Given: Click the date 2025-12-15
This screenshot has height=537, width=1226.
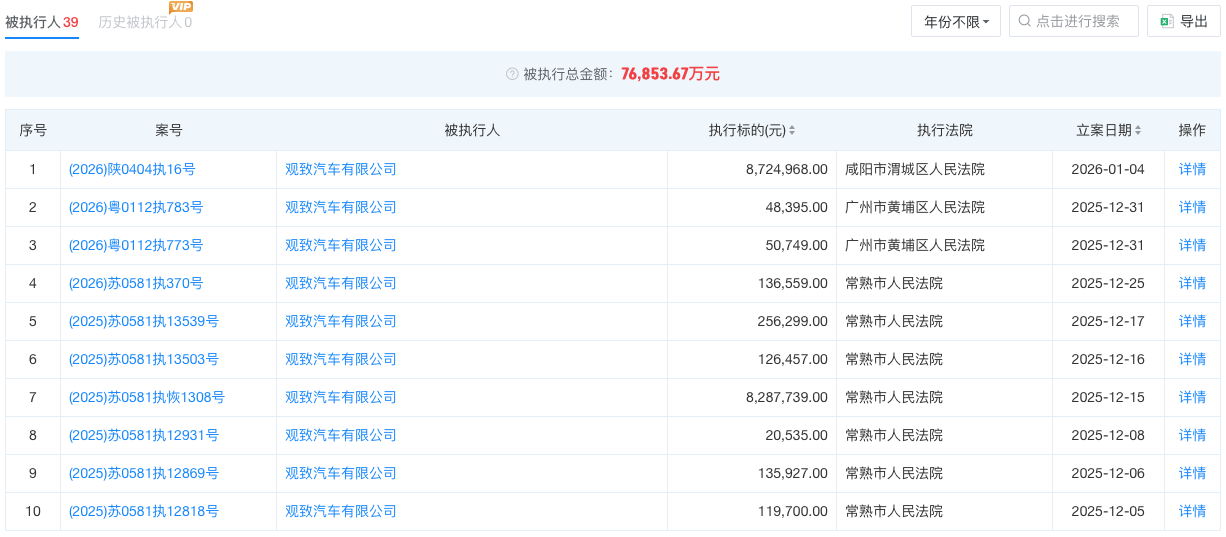Looking at the screenshot, I should click(1108, 398).
